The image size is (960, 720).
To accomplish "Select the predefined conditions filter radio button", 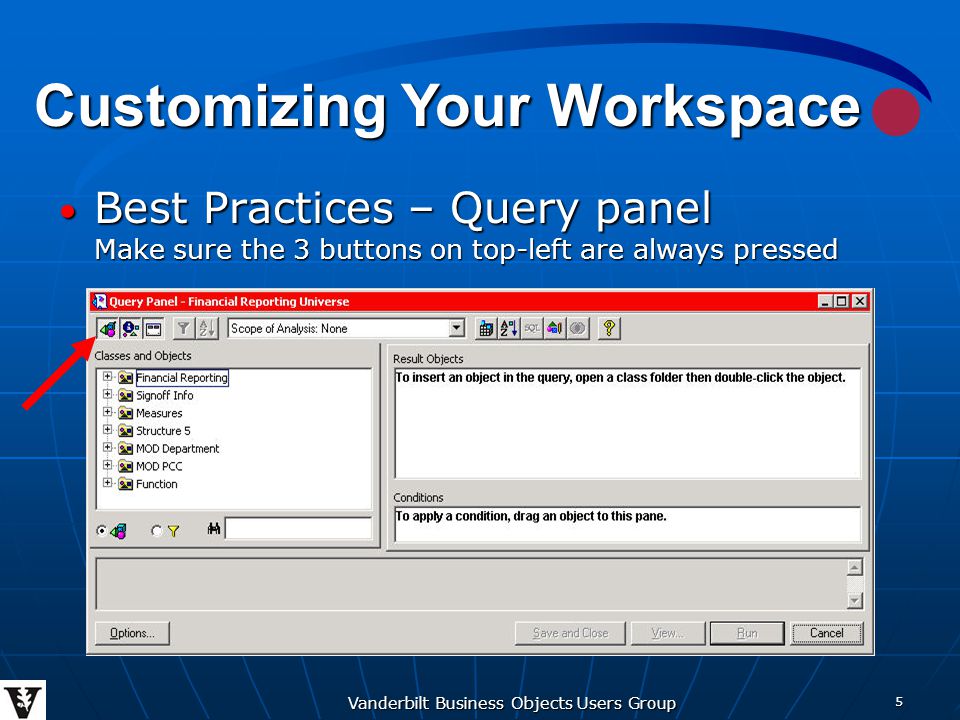I will 156,531.
